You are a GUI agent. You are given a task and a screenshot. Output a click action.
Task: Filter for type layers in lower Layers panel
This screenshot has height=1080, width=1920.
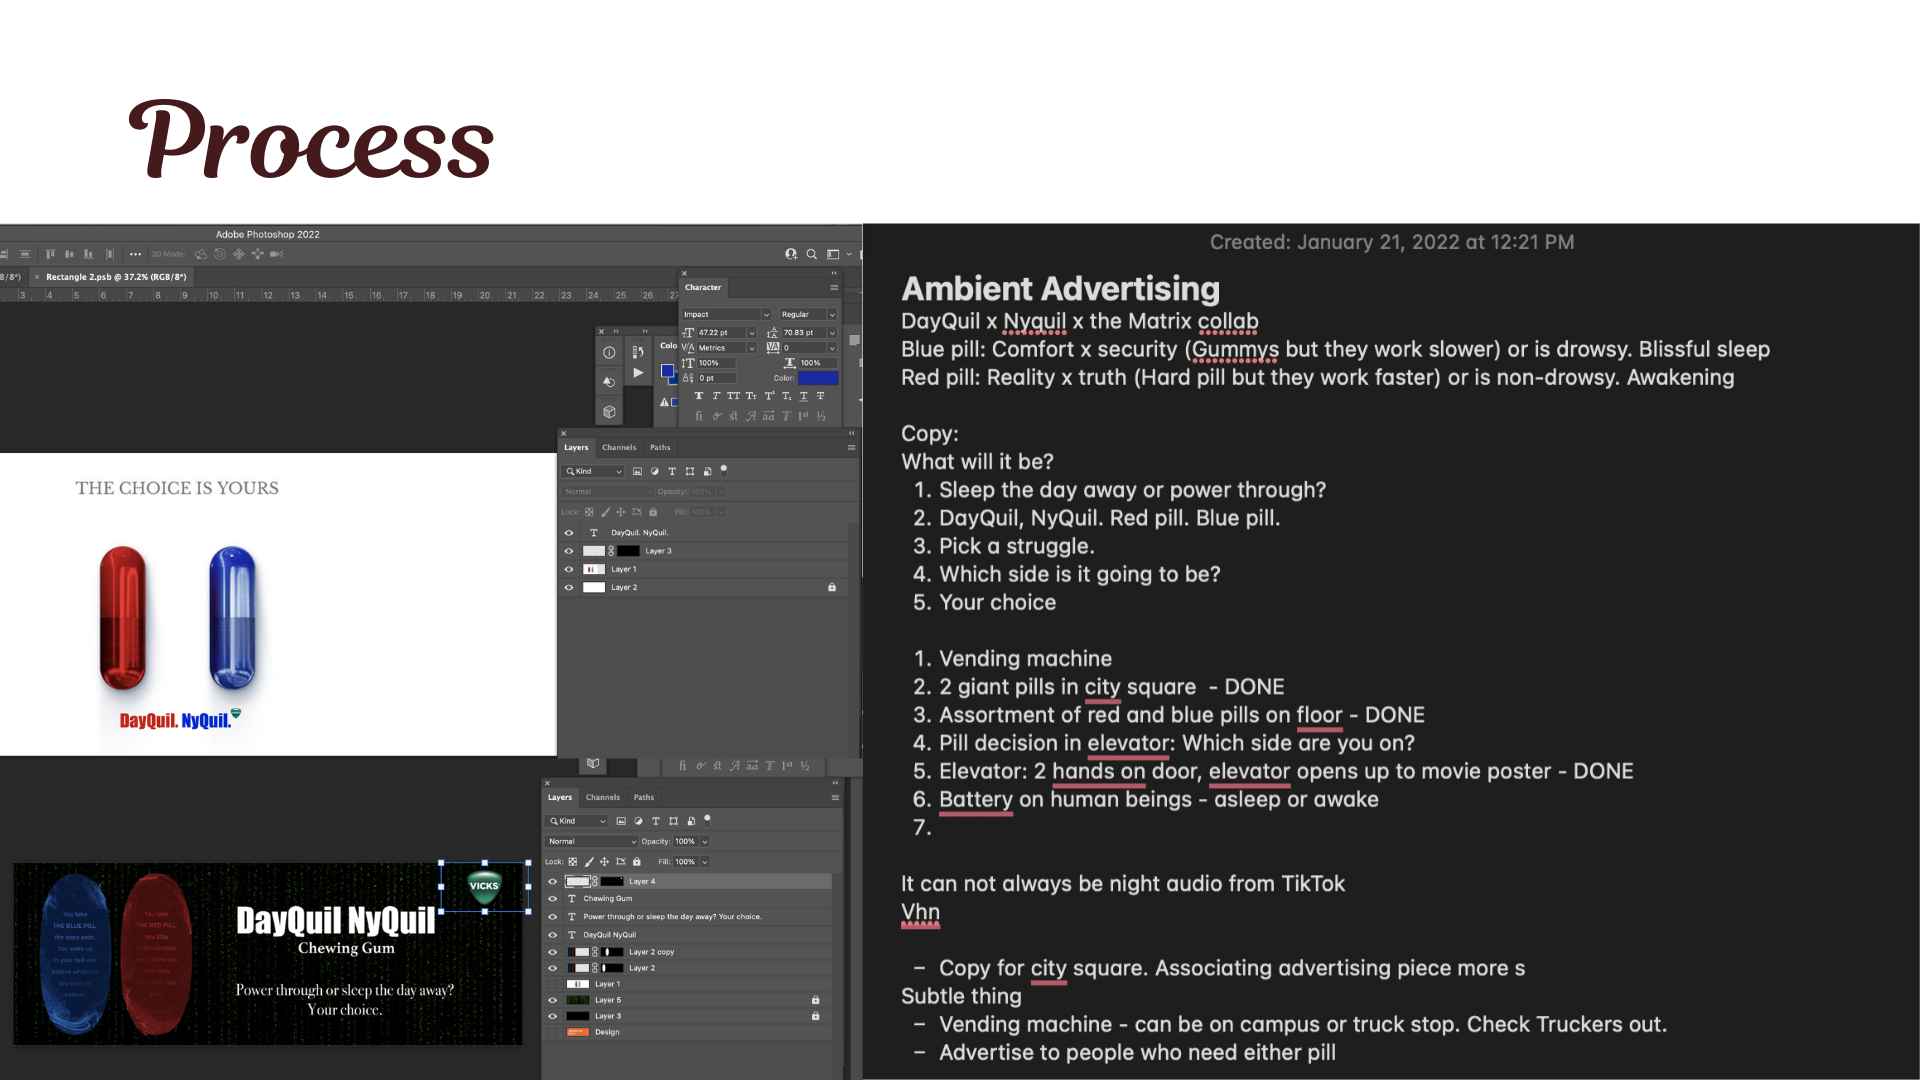(x=656, y=821)
